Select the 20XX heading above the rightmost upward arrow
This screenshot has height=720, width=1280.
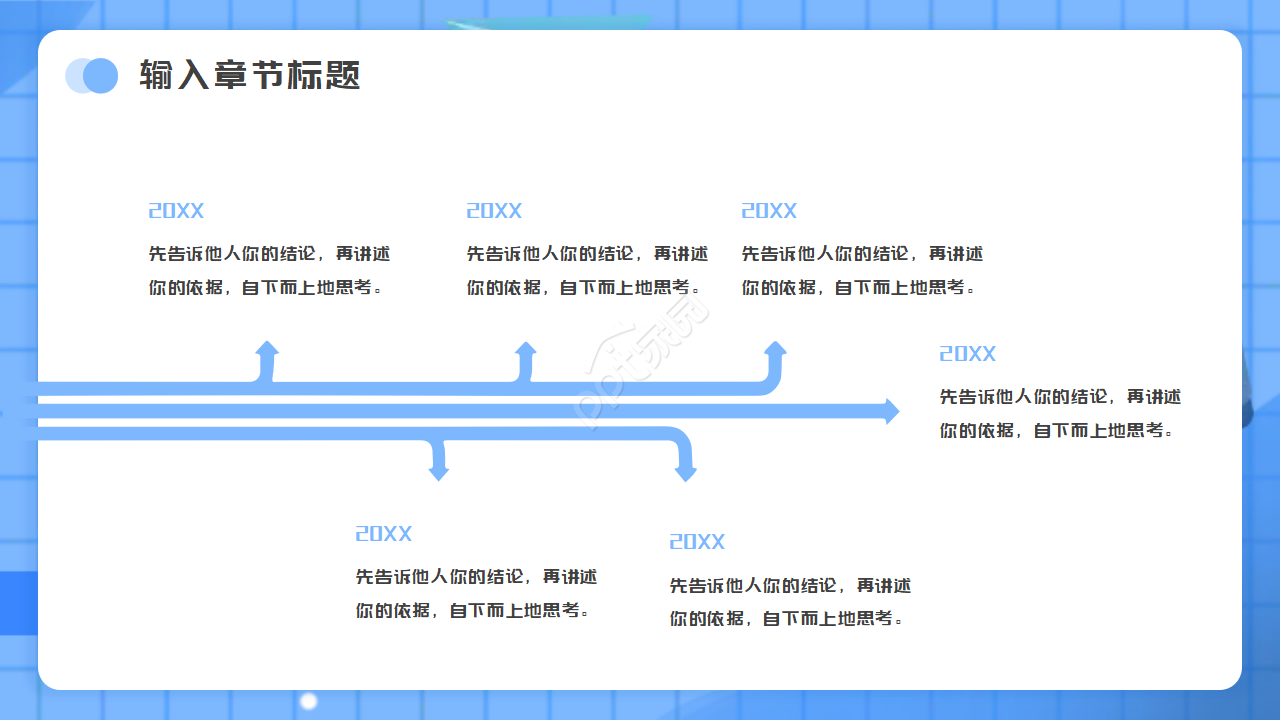[x=769, y=211]
